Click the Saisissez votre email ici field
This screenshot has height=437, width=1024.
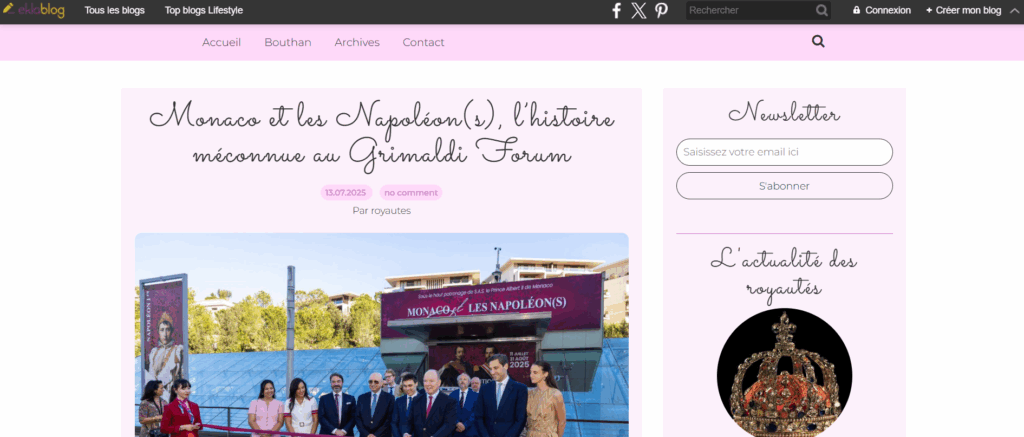(784, 152)
